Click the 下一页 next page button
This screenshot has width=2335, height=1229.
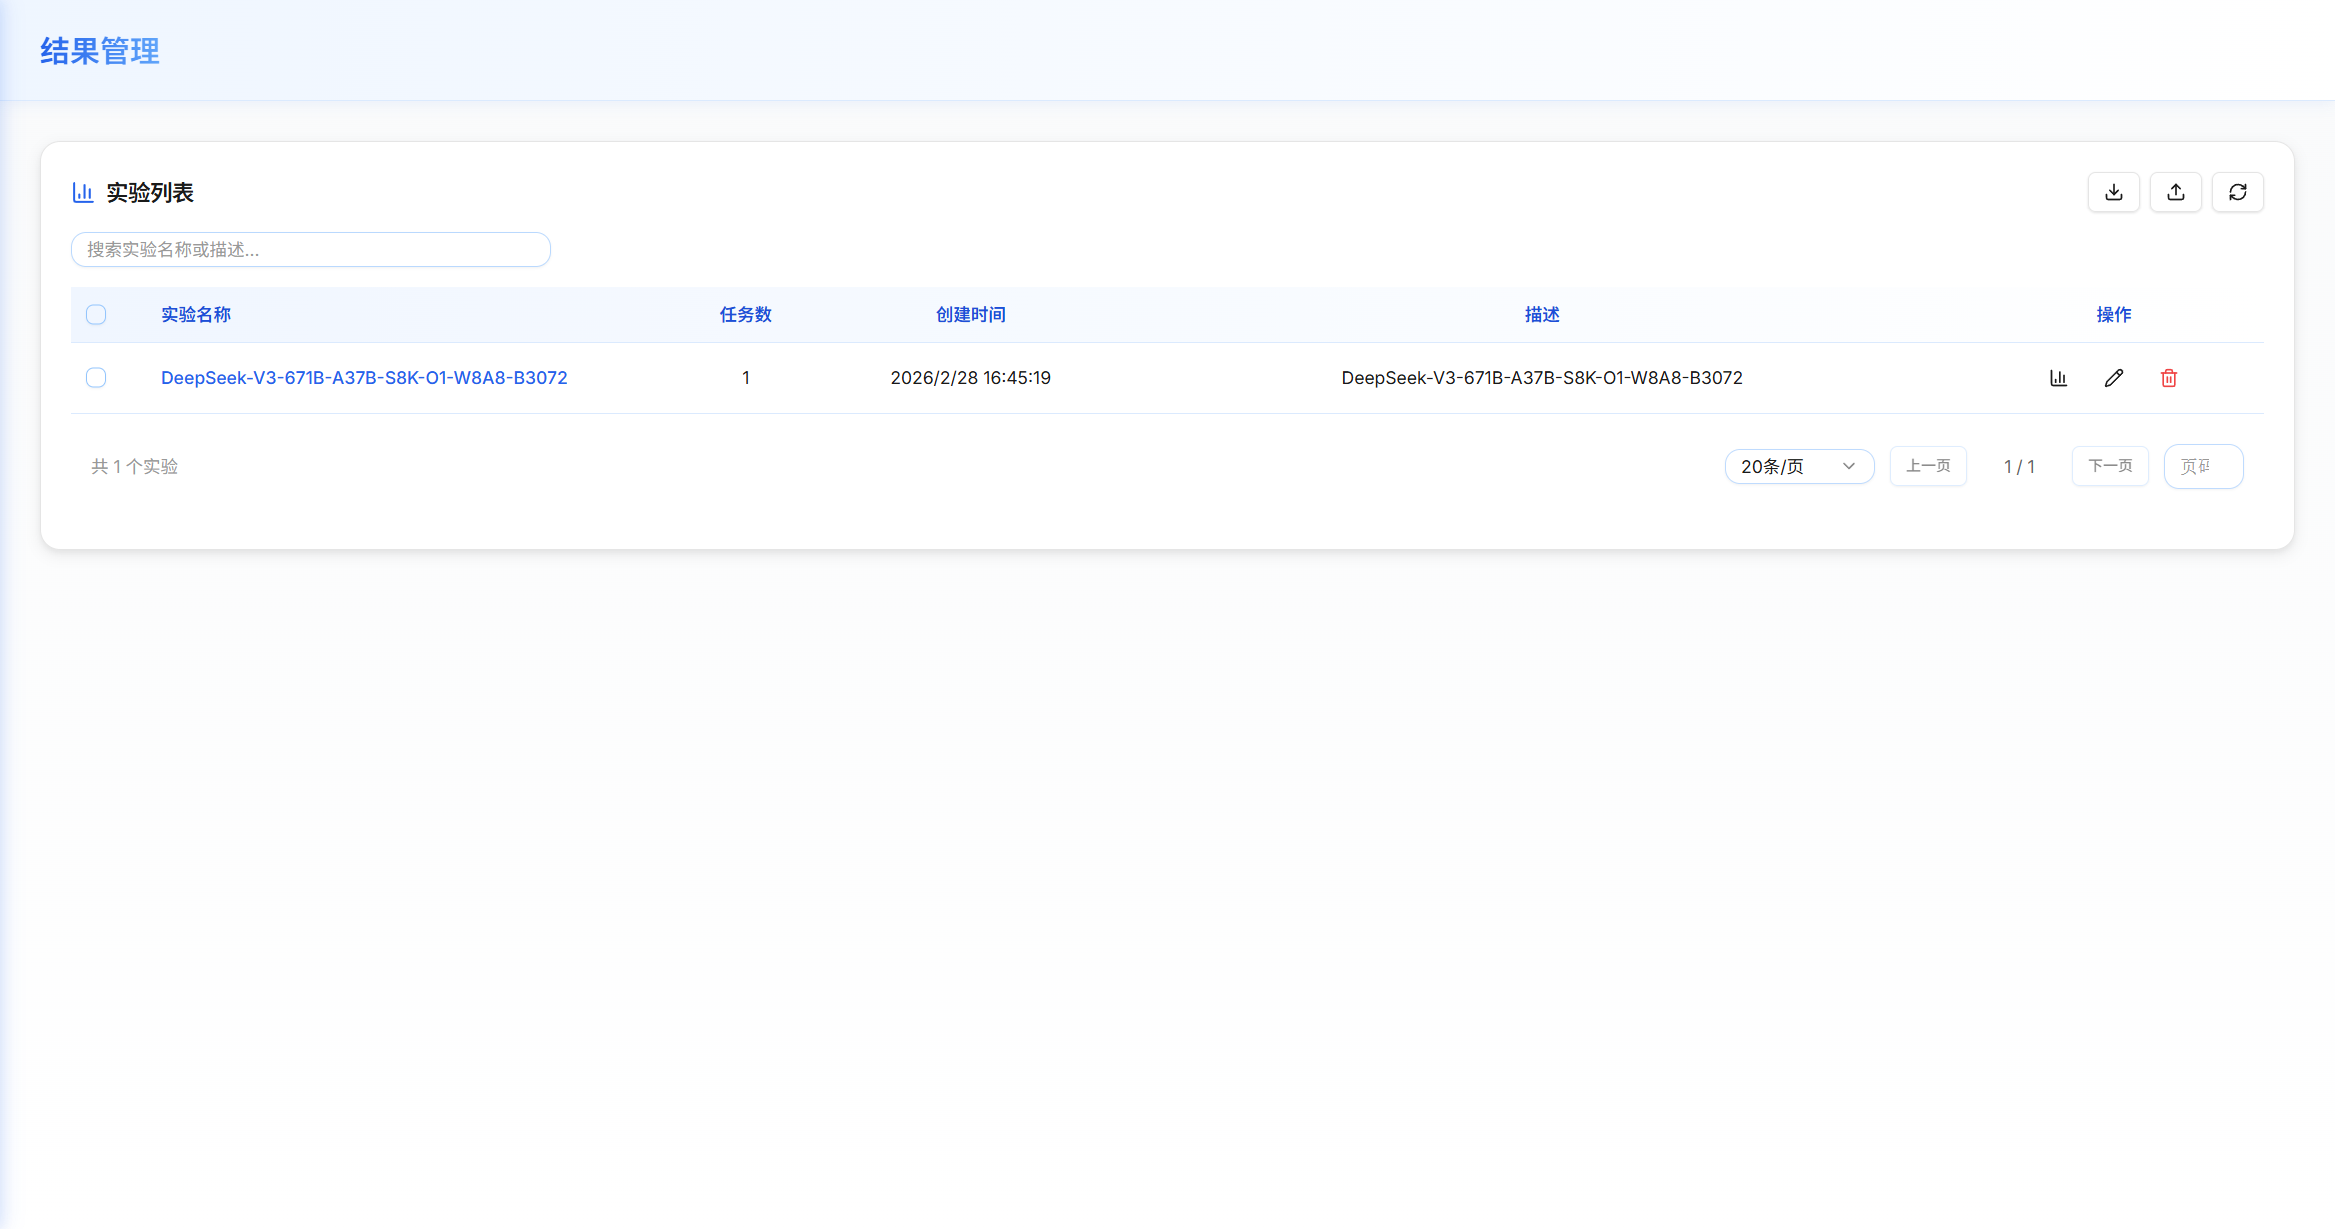point(2109,466)
